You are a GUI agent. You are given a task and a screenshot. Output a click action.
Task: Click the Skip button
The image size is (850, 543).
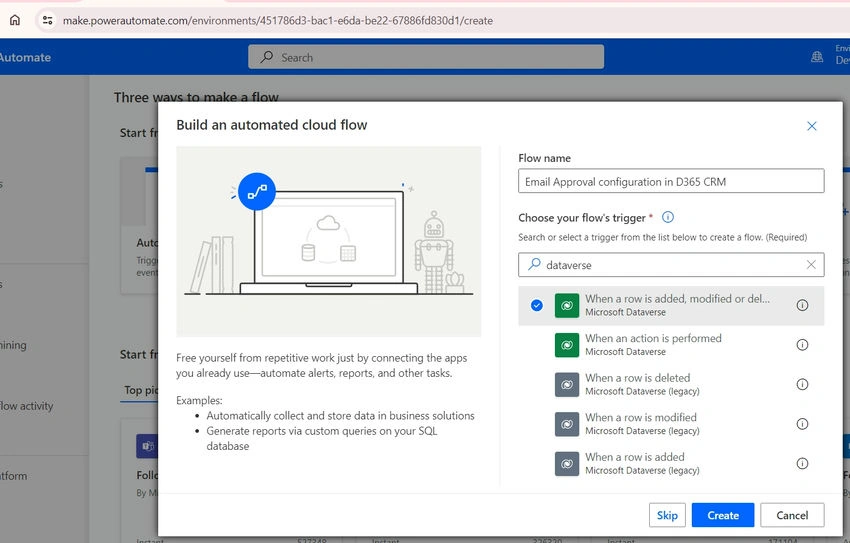click(x=667, y=515)
